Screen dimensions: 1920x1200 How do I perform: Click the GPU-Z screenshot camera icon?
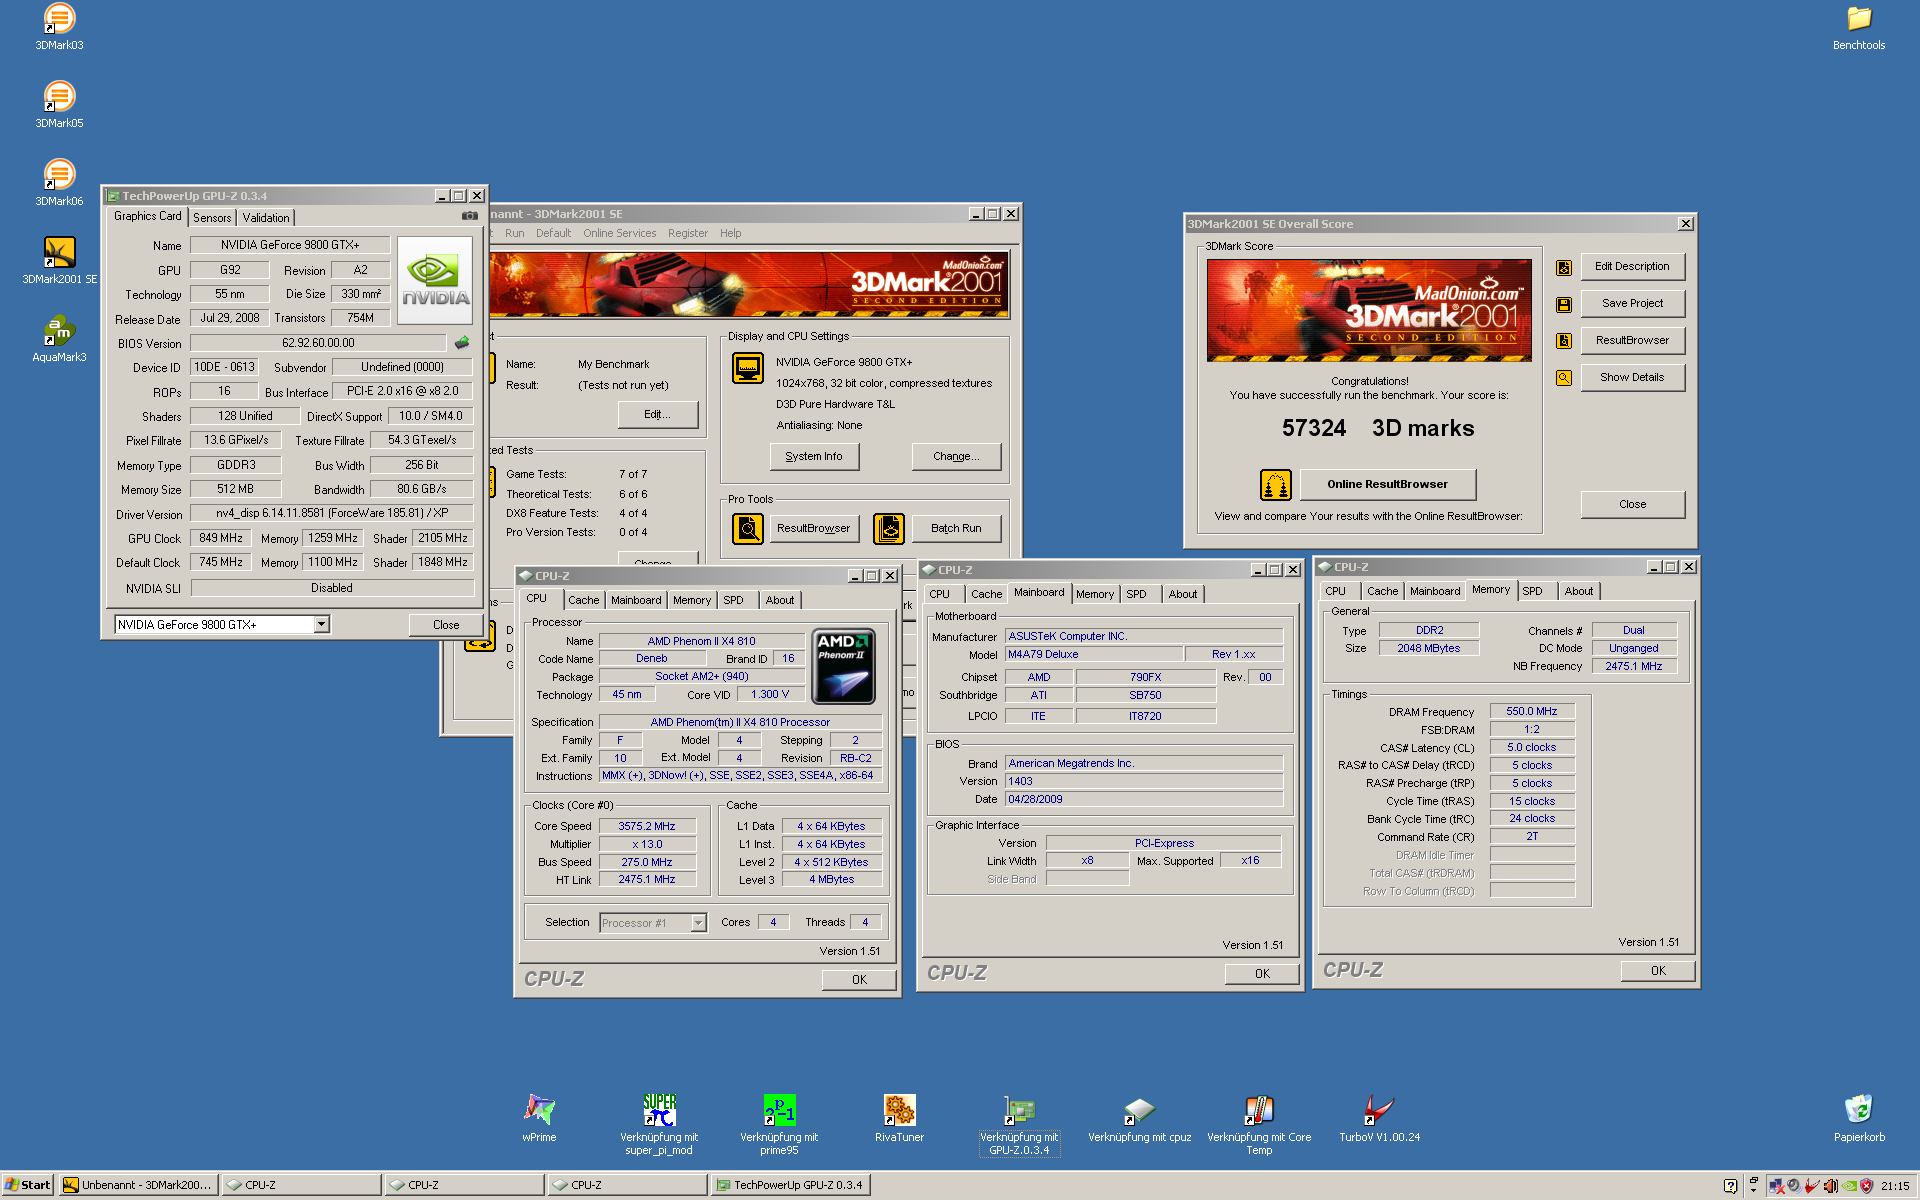469,216
